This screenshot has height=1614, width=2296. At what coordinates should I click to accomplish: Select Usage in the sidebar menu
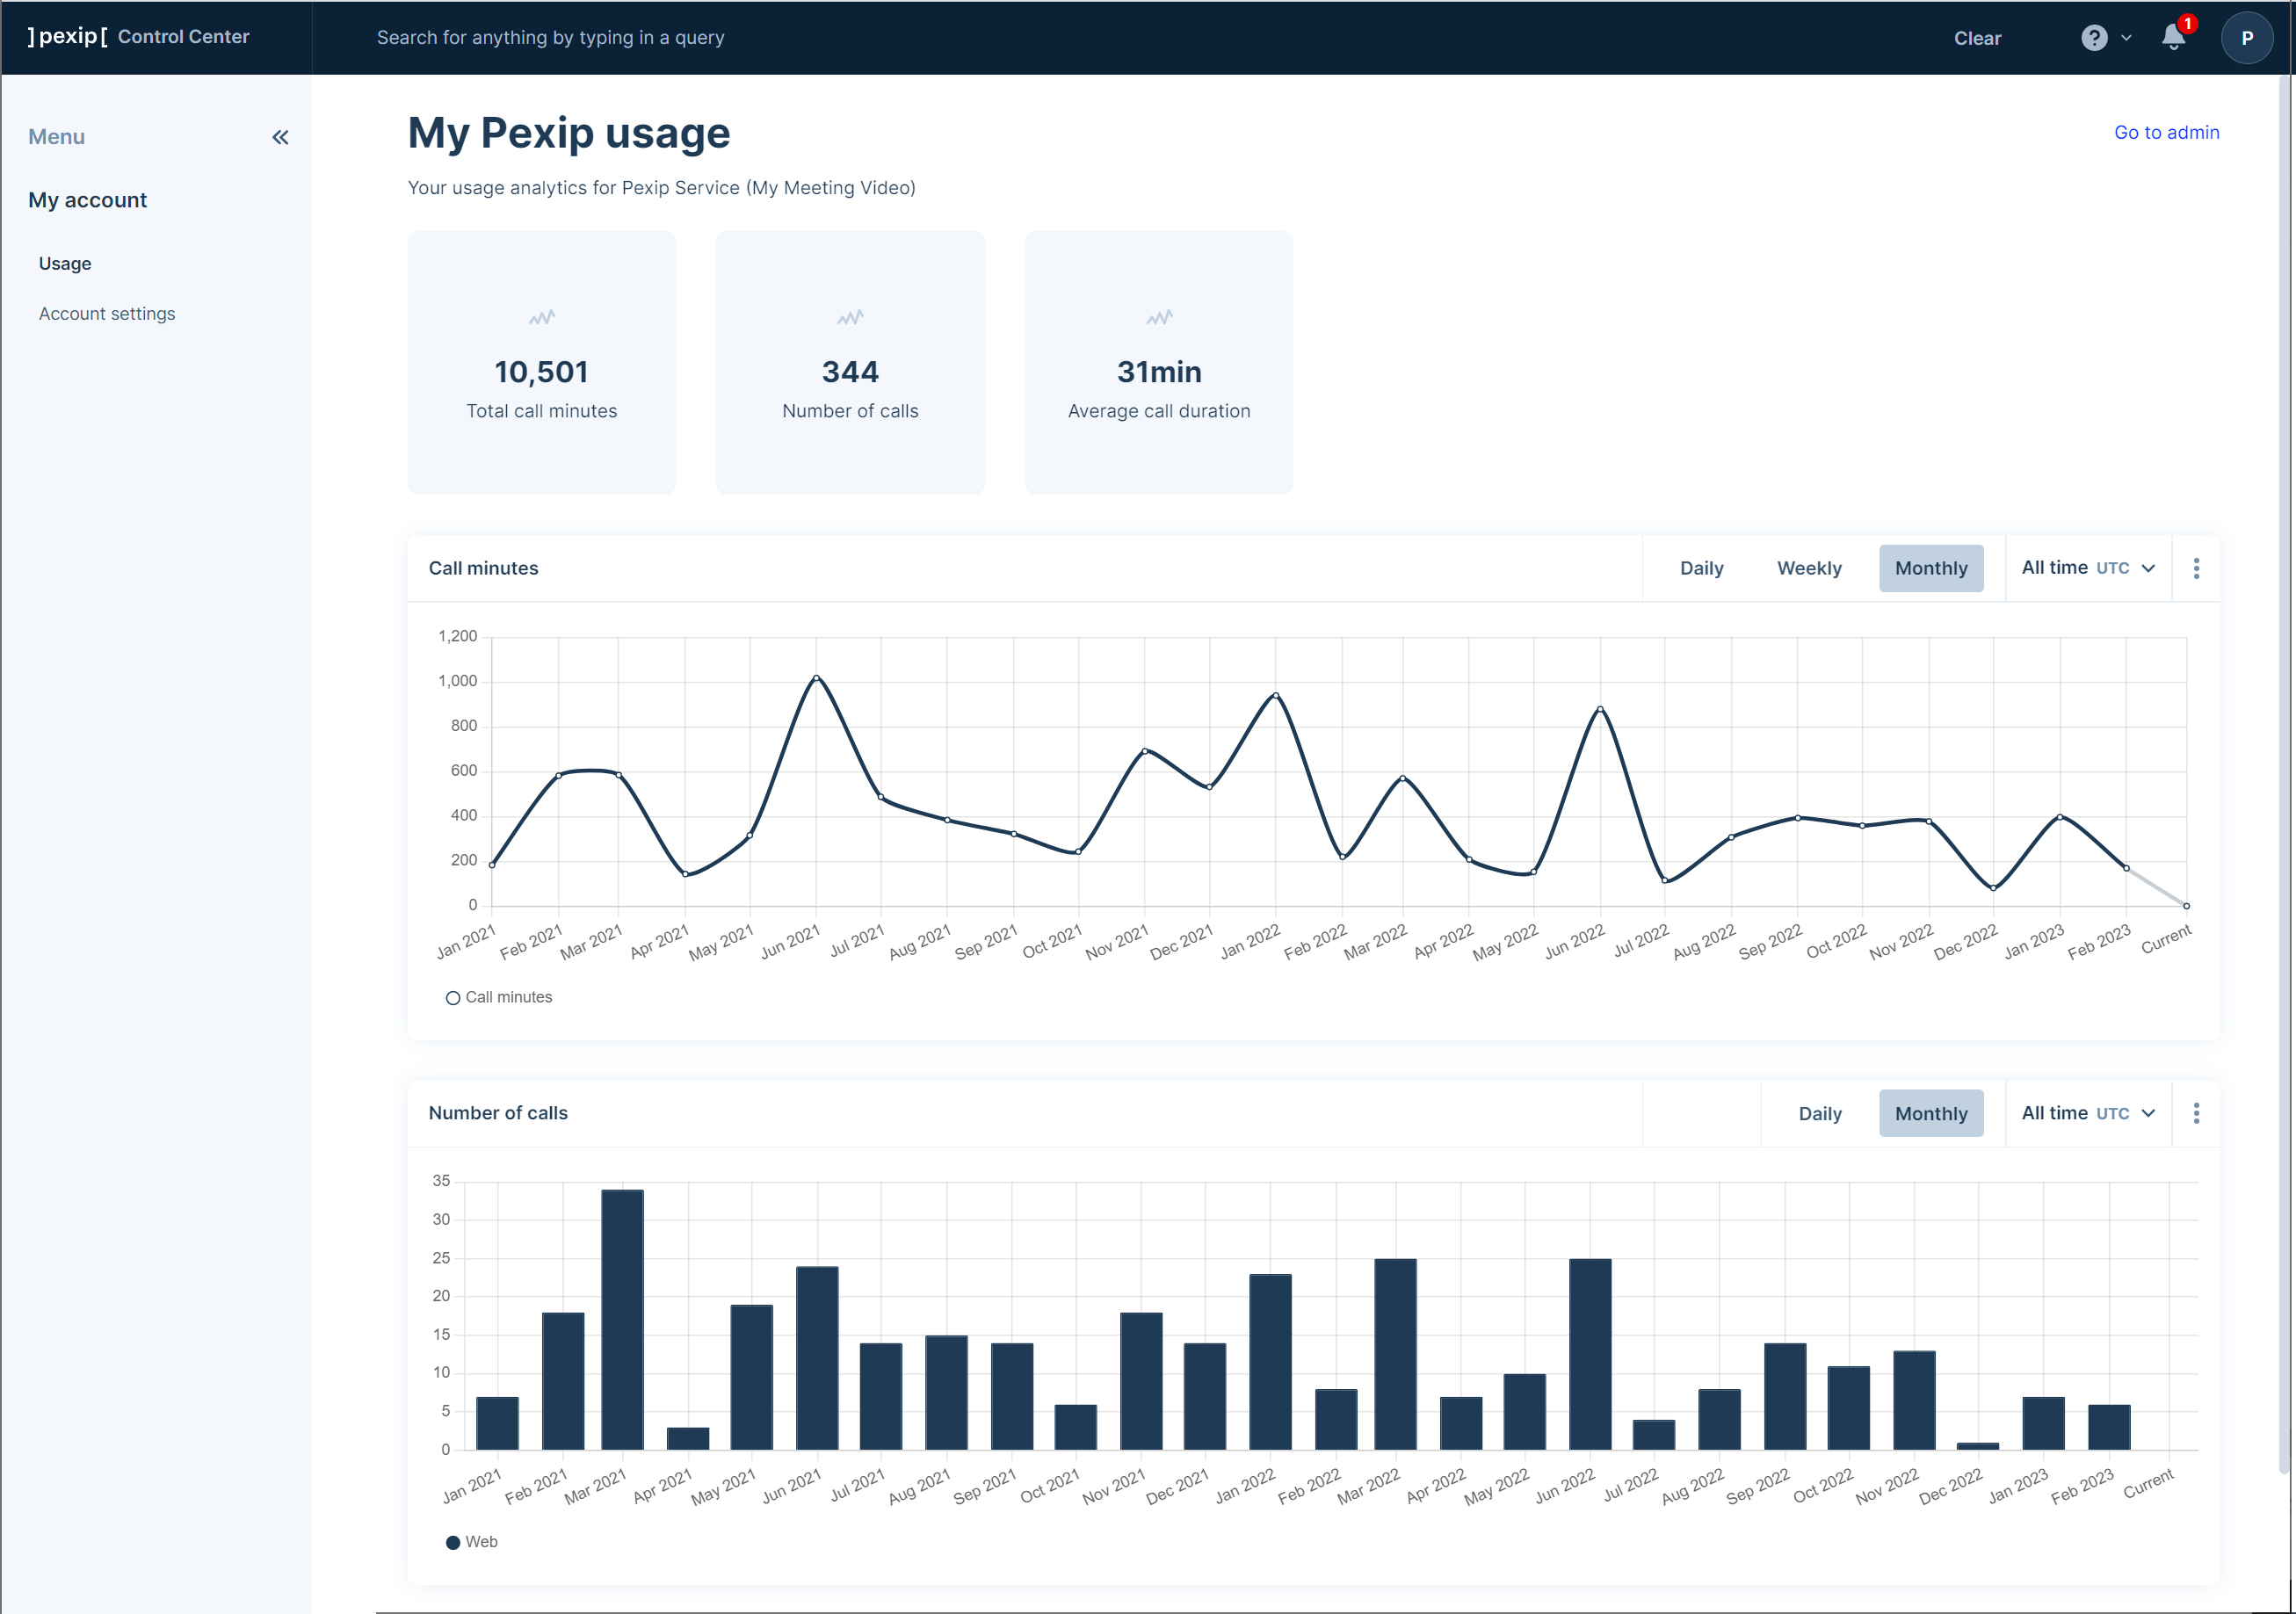coord(65,264)
